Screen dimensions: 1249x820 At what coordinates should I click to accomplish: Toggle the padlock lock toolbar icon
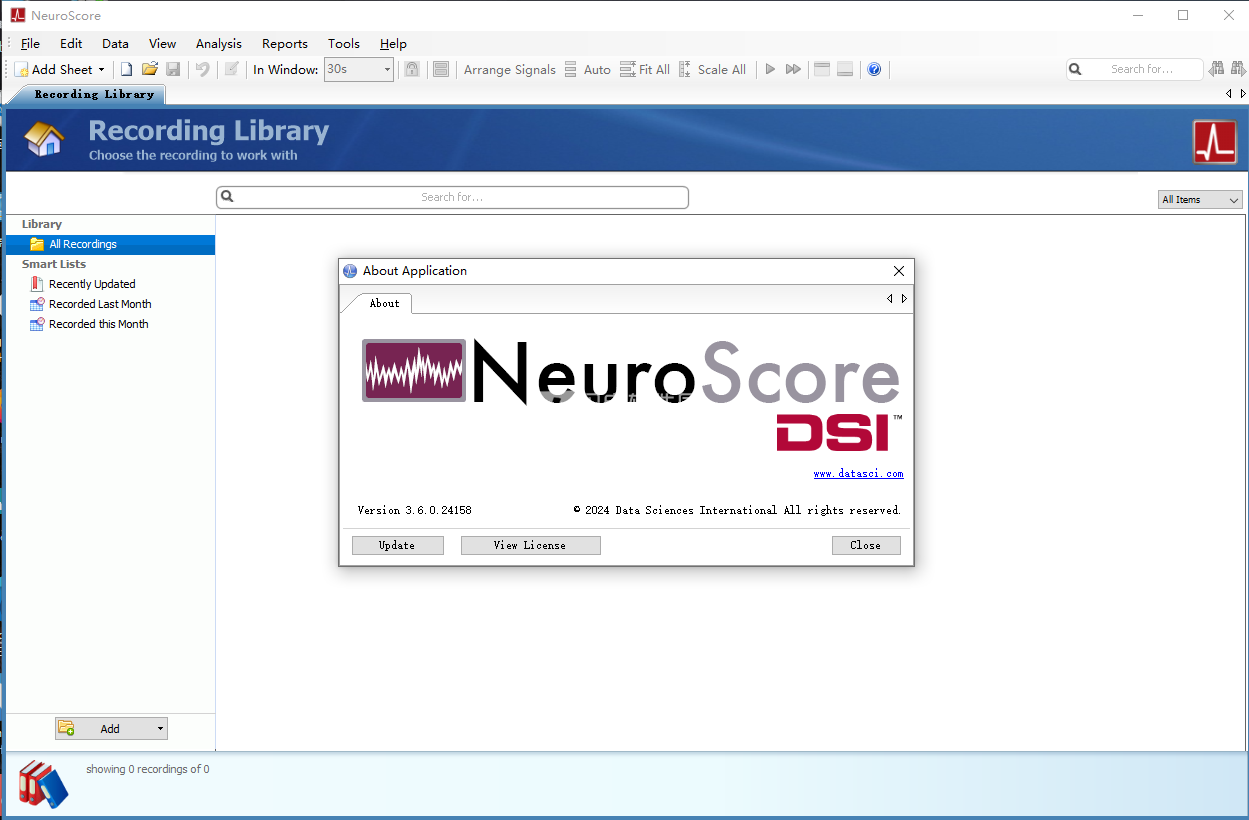tap(411, 69)
